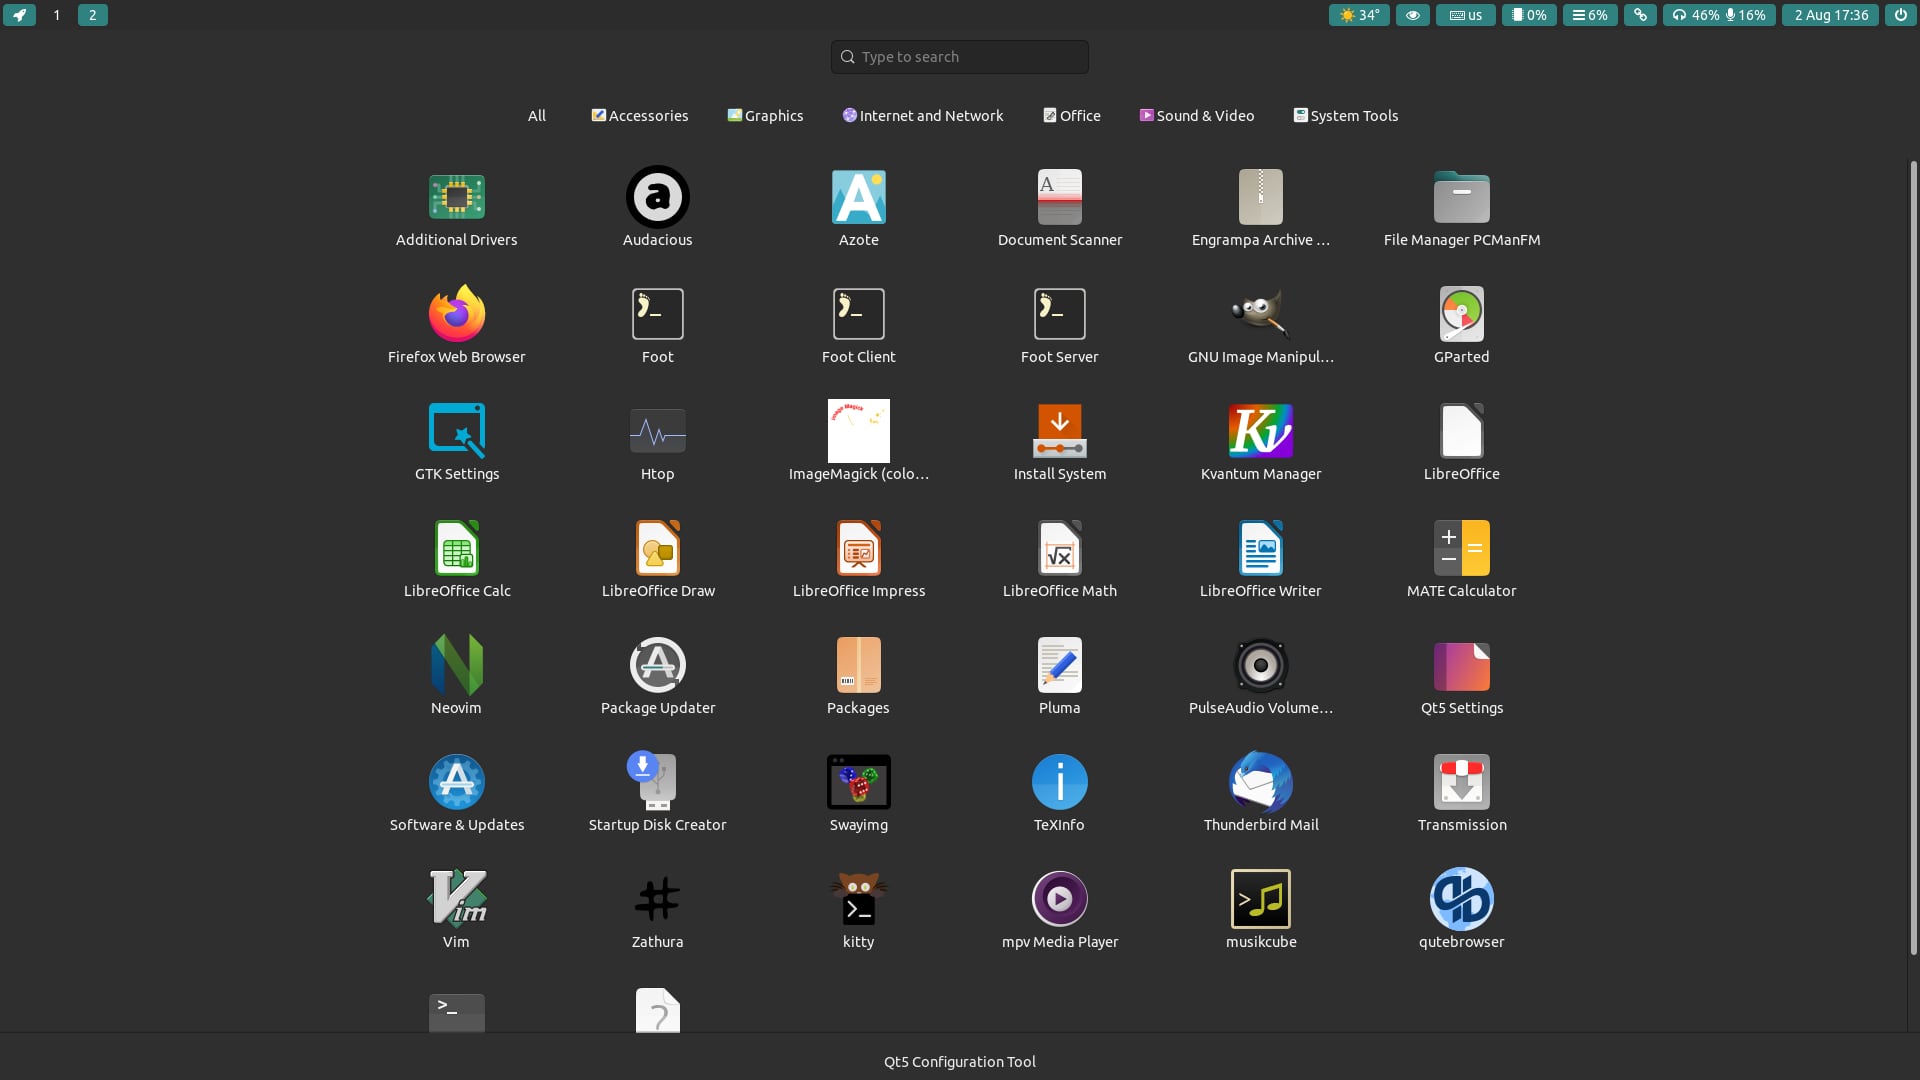Screen dimensions: 1920x1080
Task: Open GTK Settings
Action: tap(457, 442)
